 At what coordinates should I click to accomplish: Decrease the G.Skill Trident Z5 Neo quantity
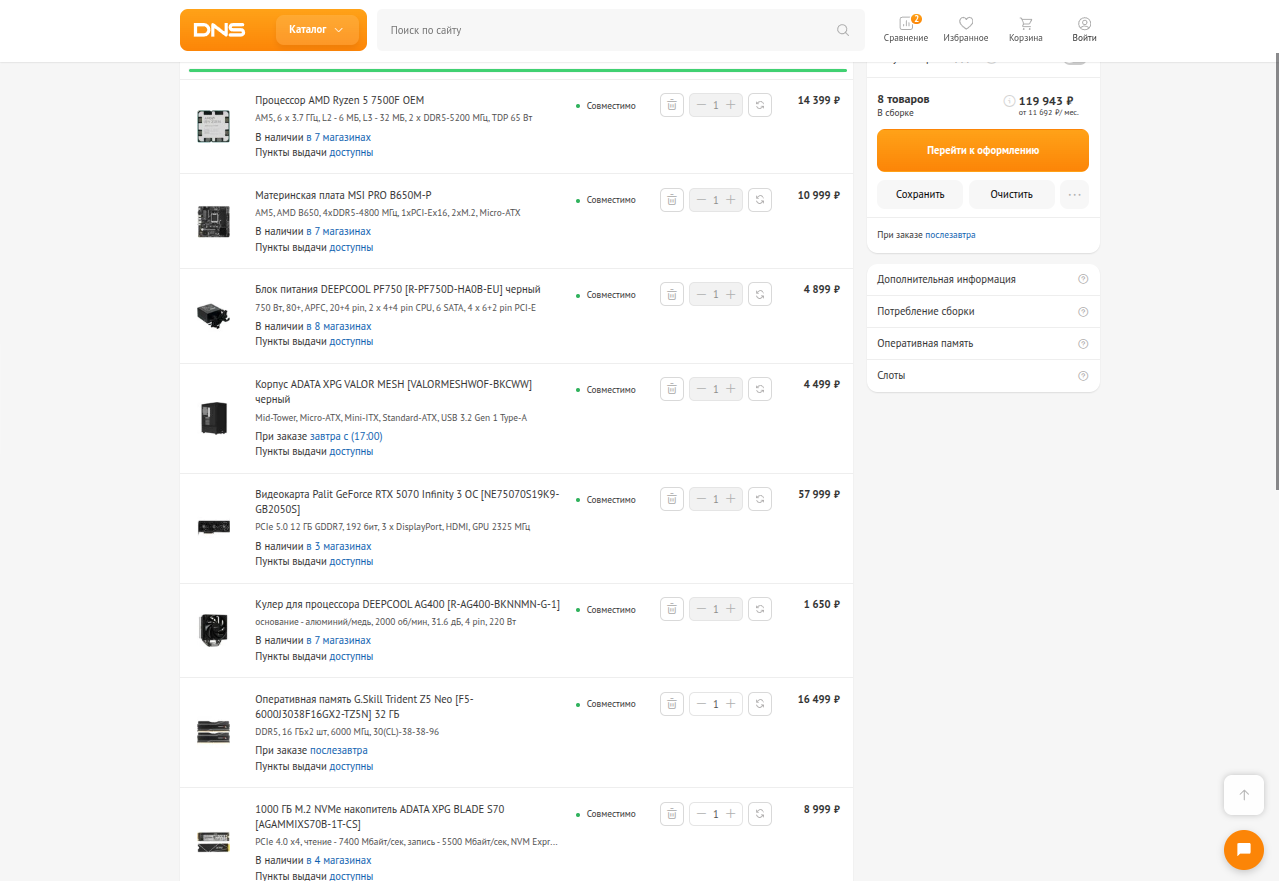701,704
